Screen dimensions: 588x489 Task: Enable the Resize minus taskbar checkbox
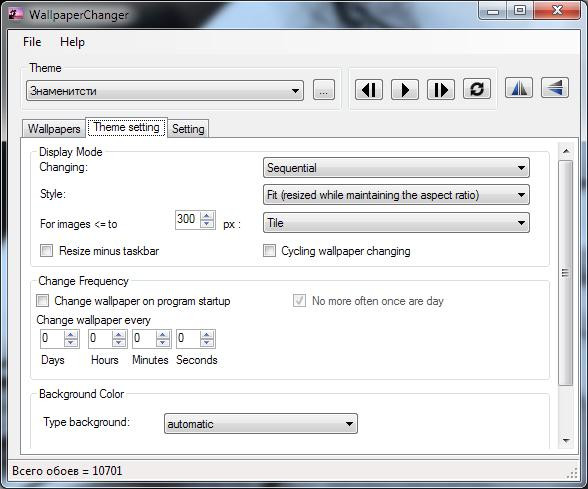pyautogui.click(x=46, y=250)
